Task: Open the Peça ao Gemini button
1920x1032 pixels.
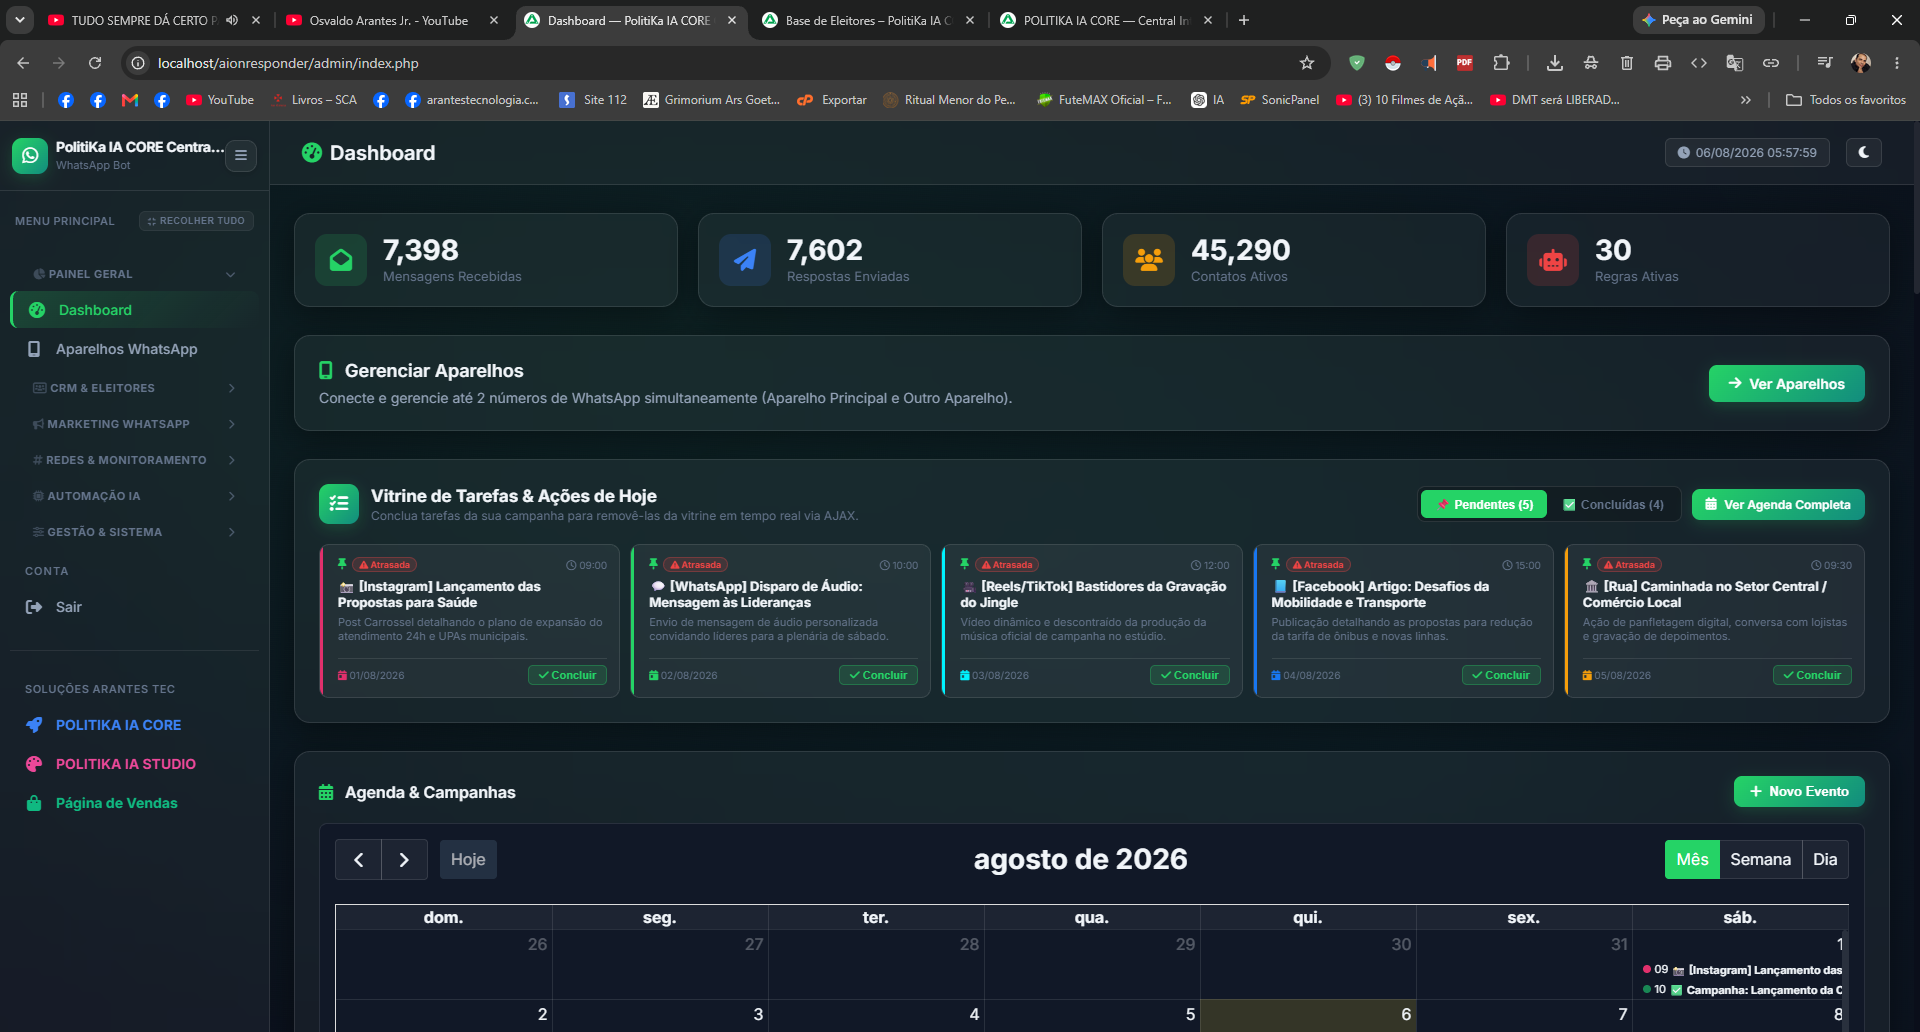Action: tap(1698, 20)
